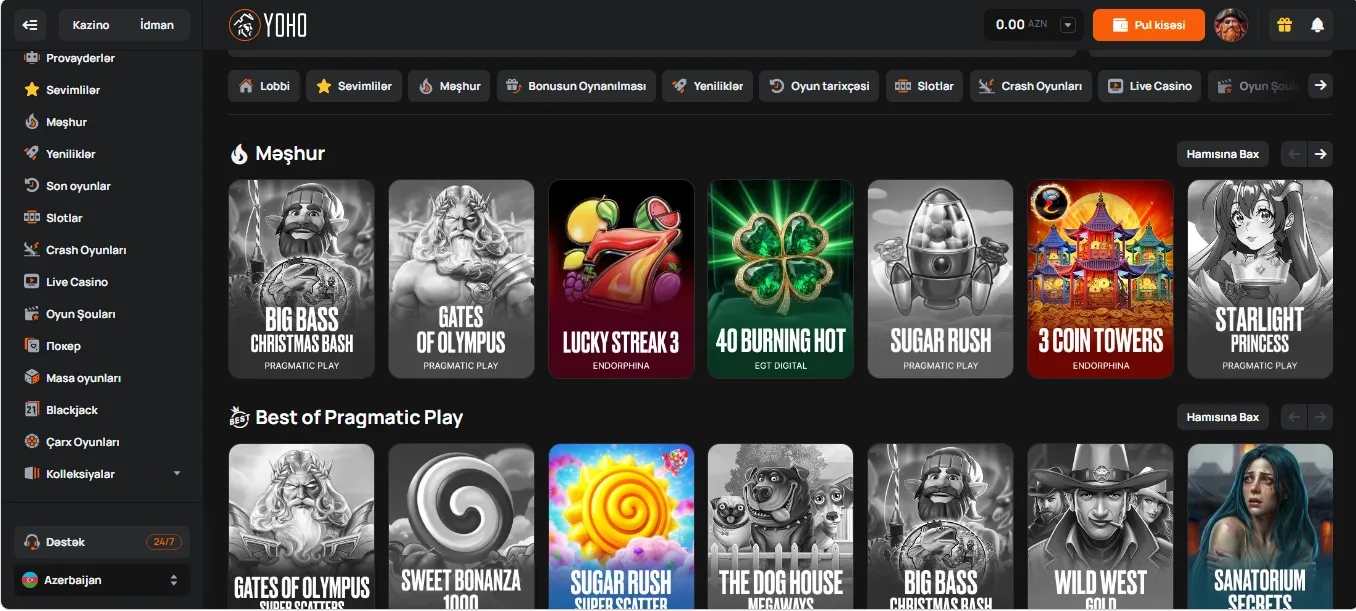The height and width of the screenshot is (611, 1356).
Task: Click the Son oyunlar history icon
Action: coord(31,186)
